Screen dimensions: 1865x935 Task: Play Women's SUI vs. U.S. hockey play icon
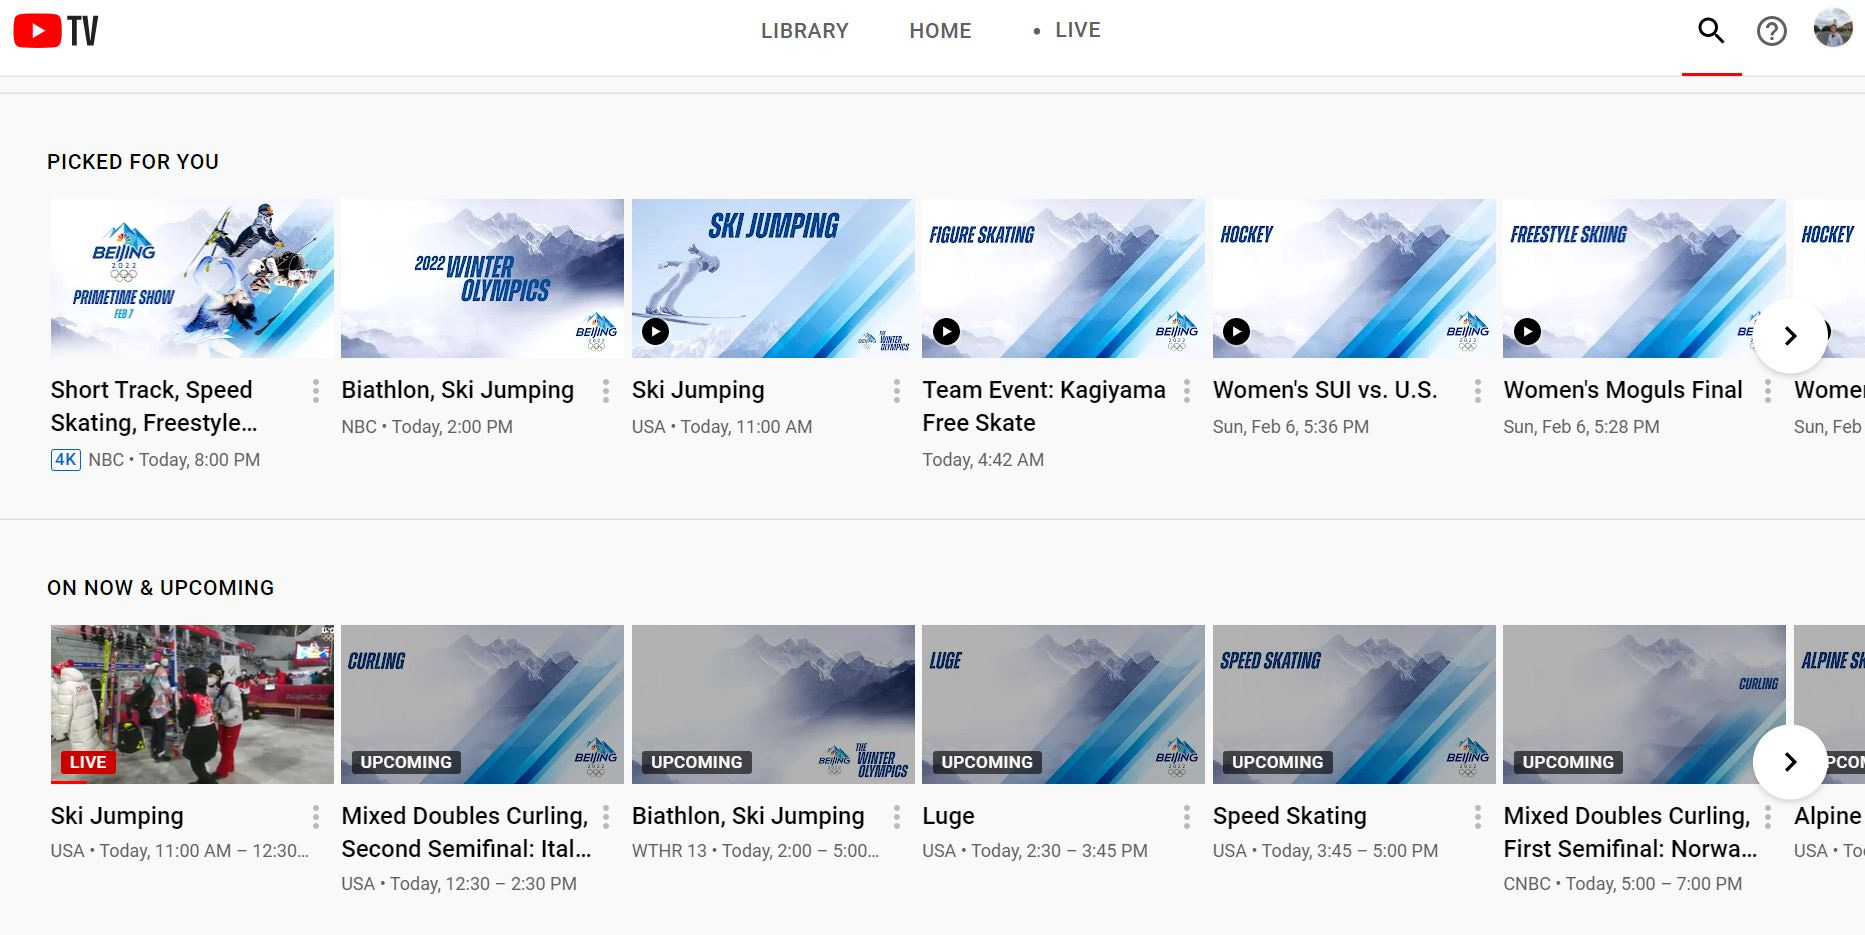(x=1236, y=331)
